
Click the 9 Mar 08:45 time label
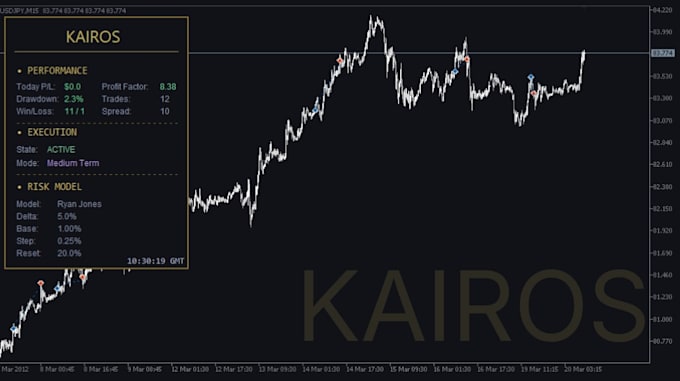click(x=144, y=369)
